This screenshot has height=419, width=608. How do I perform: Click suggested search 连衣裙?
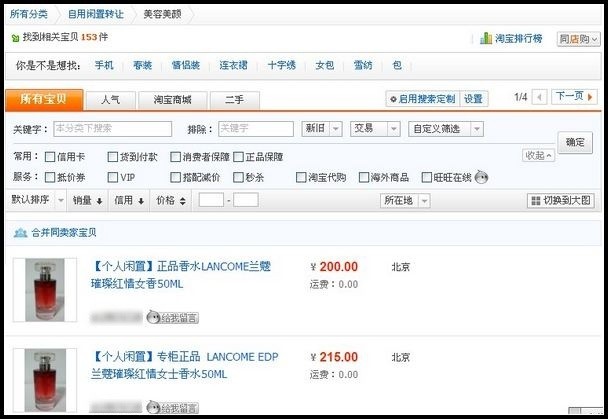(x=233, y=65)
